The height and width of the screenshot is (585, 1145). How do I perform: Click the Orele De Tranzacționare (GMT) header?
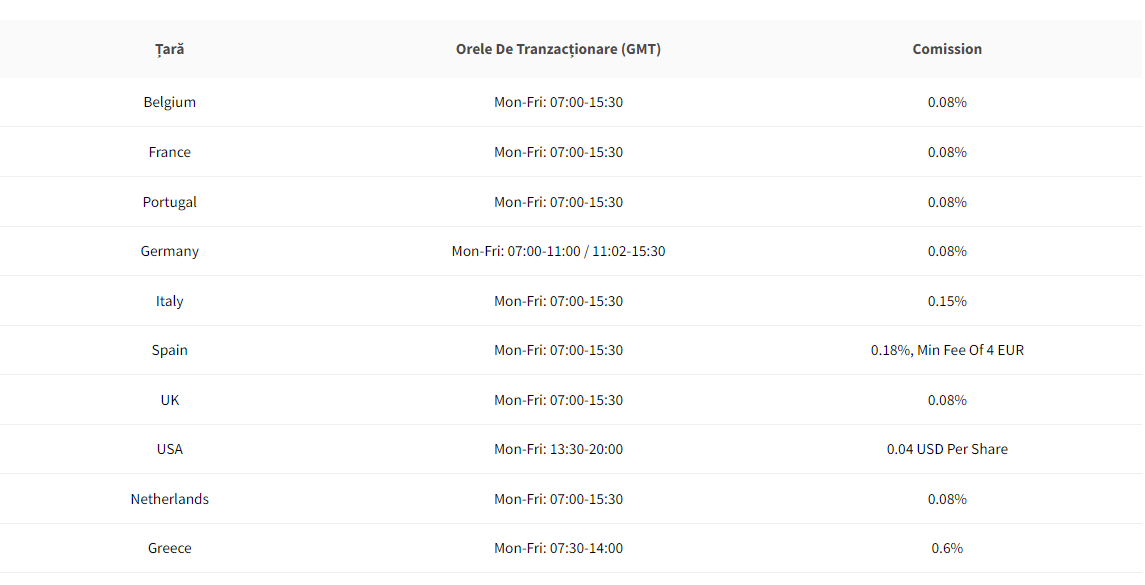point(558,49)
